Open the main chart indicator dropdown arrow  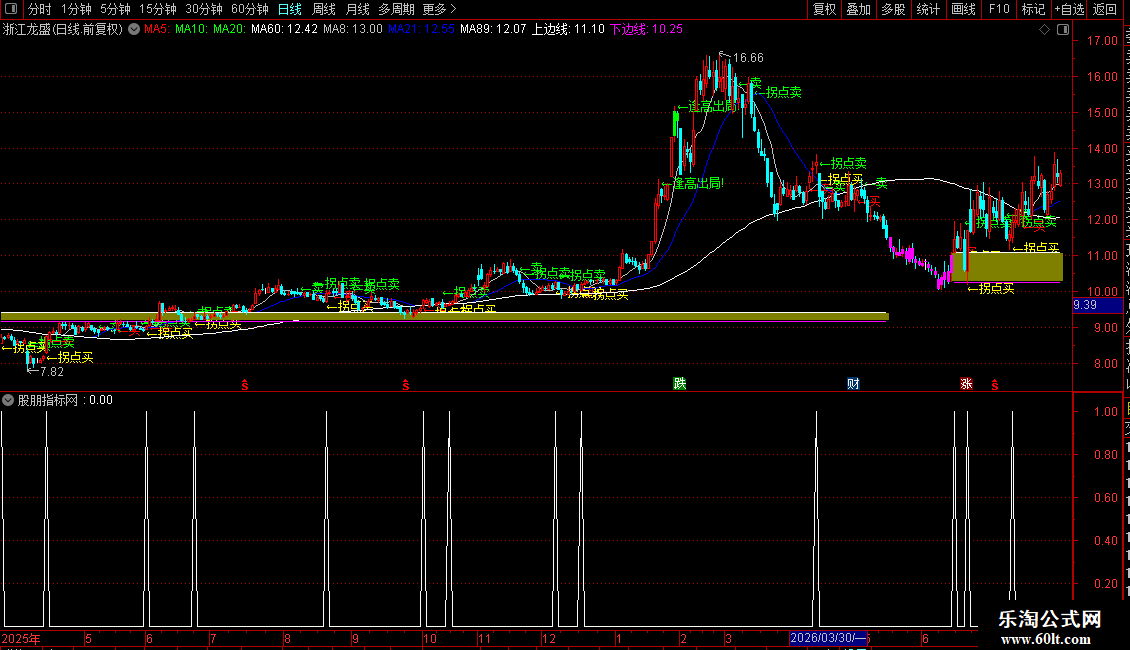[x=134, y=30]
